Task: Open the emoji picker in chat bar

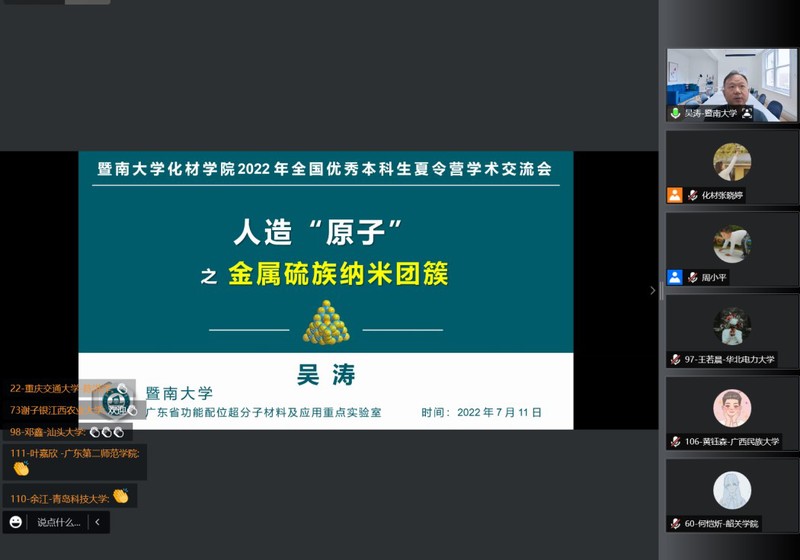Action: (x=16, y=522)
